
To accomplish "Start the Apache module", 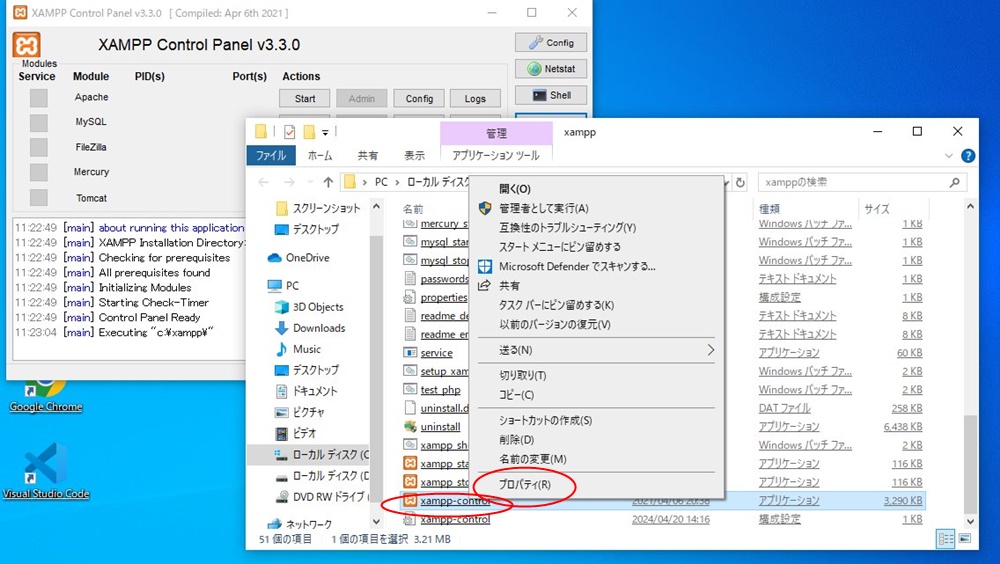I will click(305, 98).
